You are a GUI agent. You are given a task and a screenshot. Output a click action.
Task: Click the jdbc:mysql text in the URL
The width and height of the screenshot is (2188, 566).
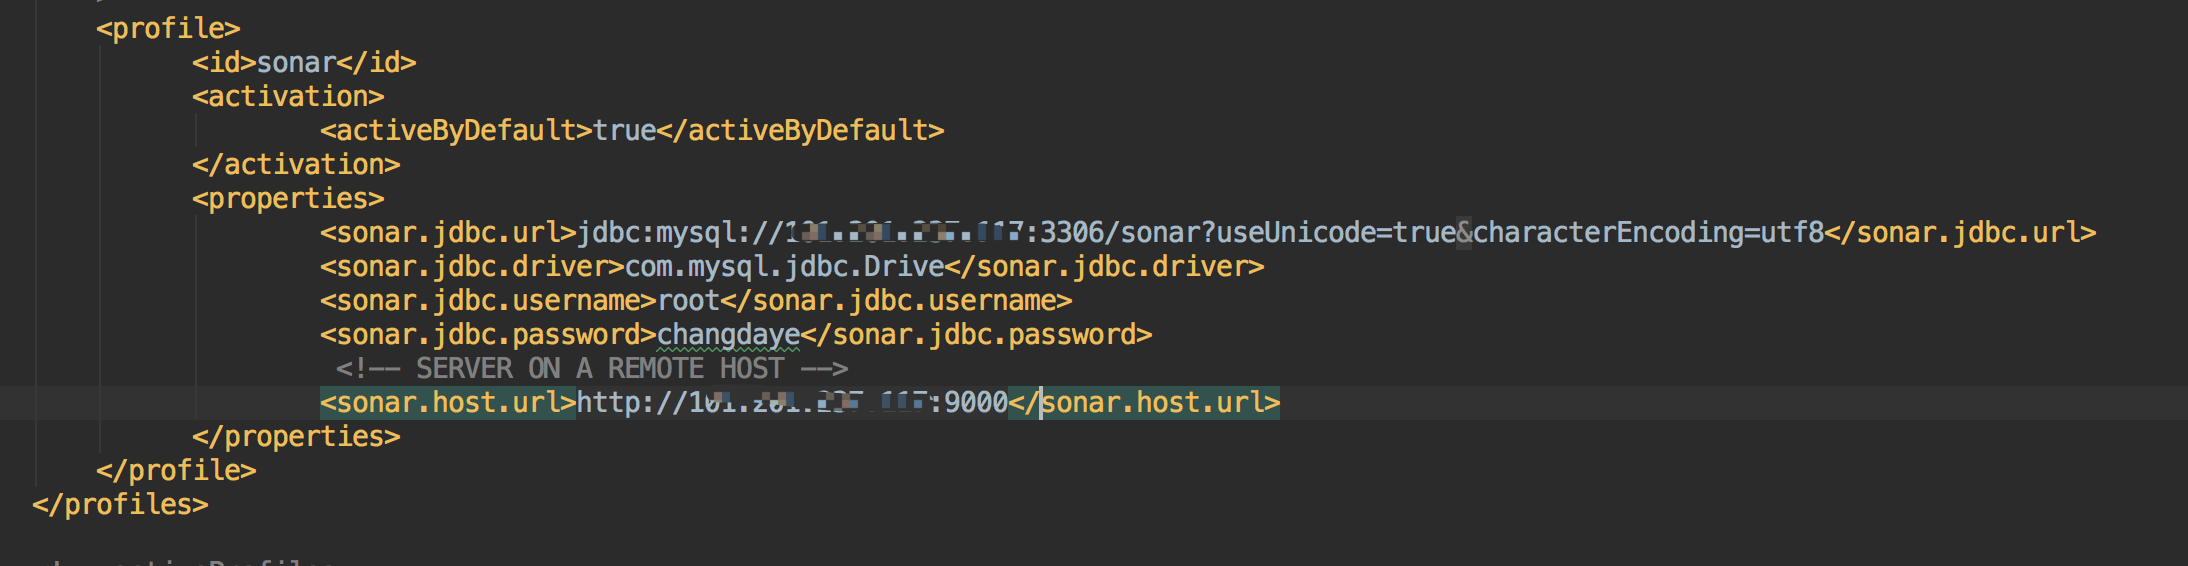click(656, 232)
